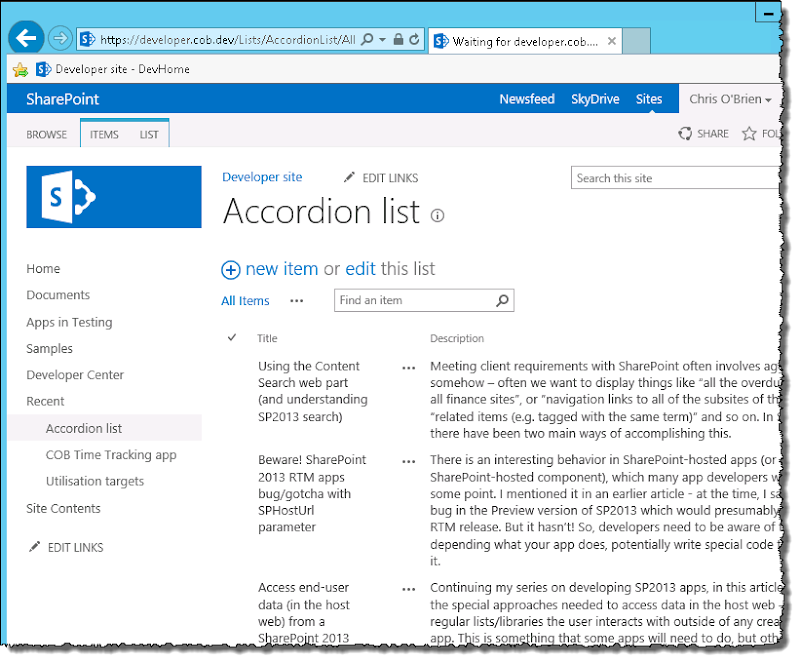The height and width of the screenshot is (662, 800).
Task: Click EDIT LINKS below Site Contents
Action: [x=66, y=547]
